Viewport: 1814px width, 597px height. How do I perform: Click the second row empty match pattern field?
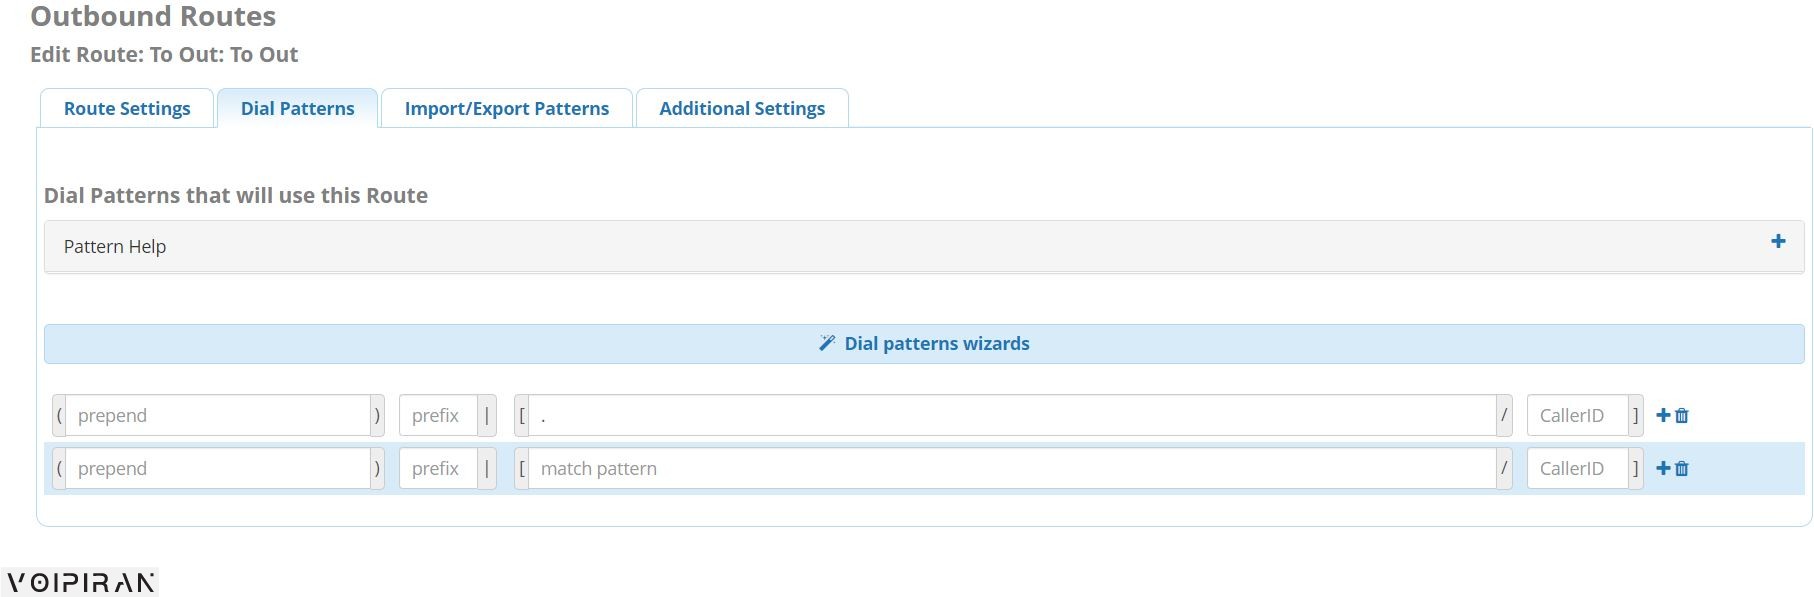(x=1012, y=468)
